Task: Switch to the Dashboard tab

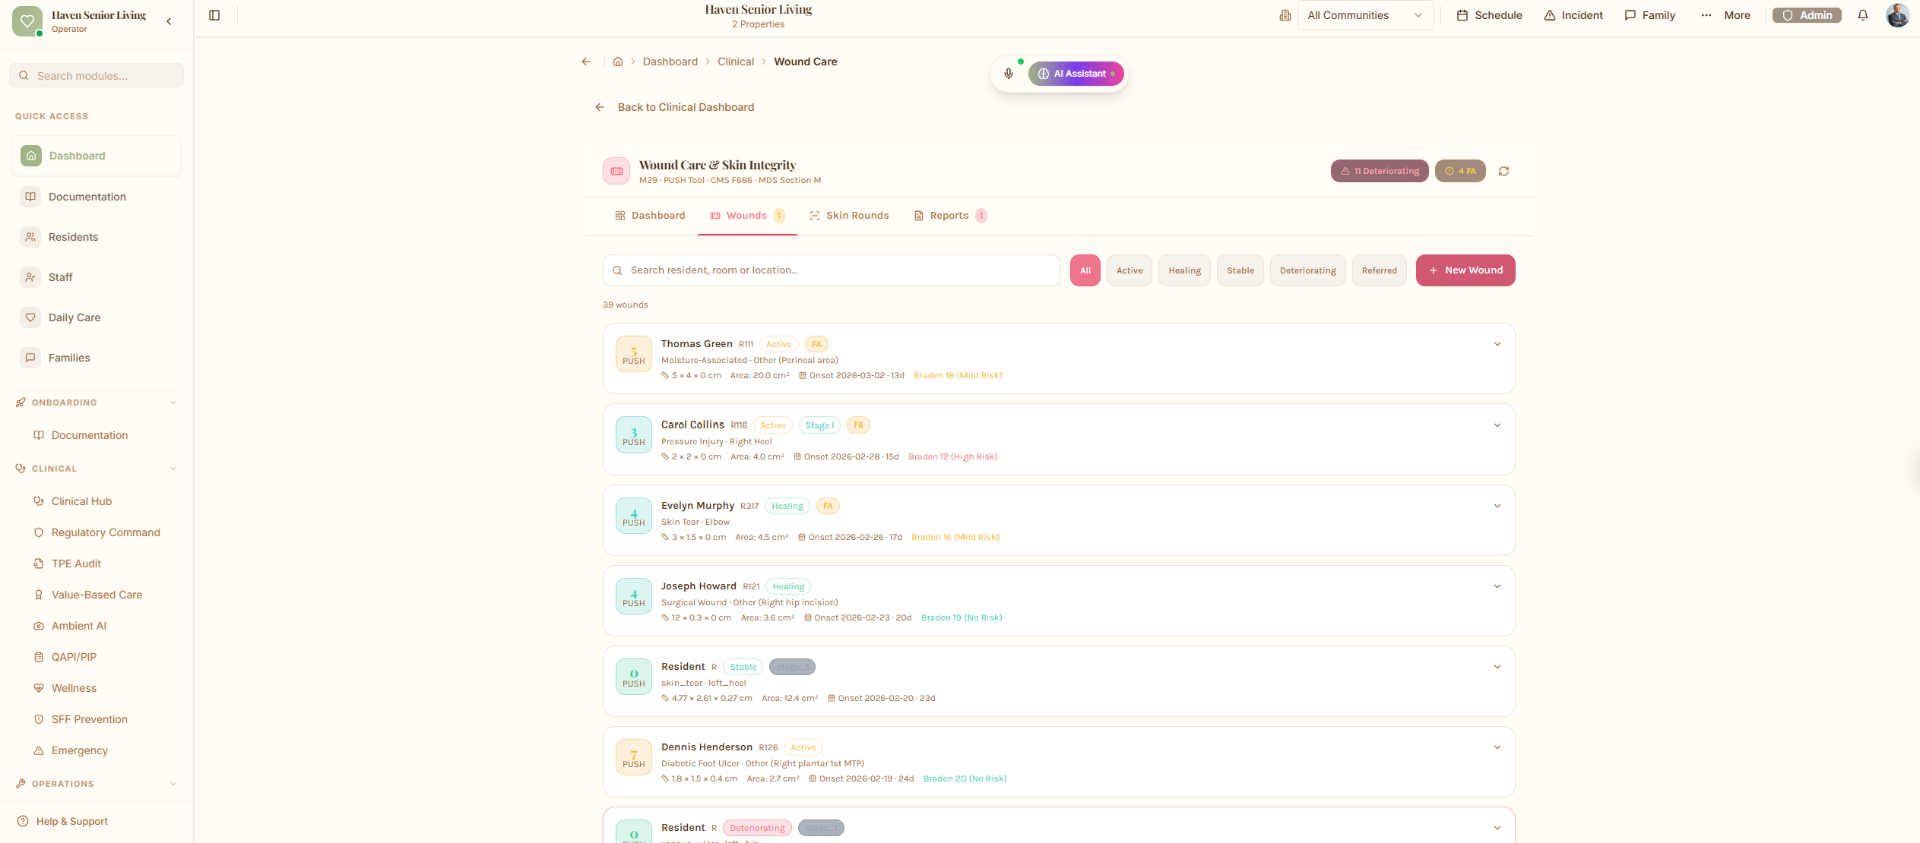Action: coord(650,215)
